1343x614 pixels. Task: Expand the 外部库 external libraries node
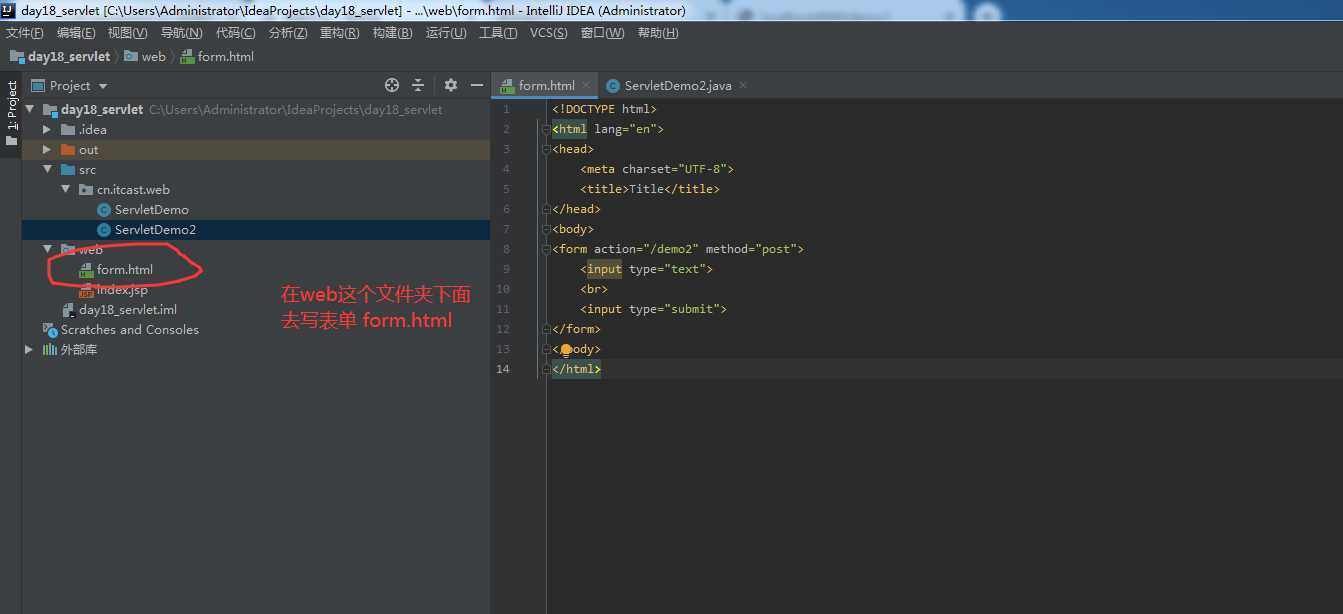pyautogui.click(x=29, y=350)
